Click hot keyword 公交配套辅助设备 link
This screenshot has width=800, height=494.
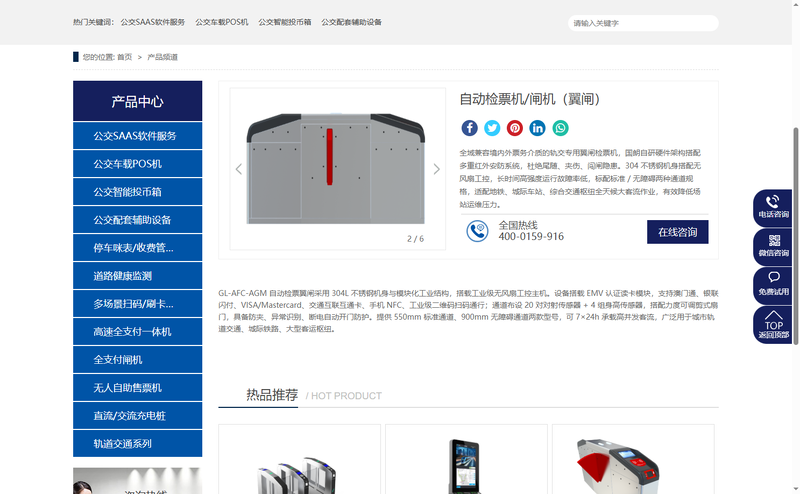[352, 22]
